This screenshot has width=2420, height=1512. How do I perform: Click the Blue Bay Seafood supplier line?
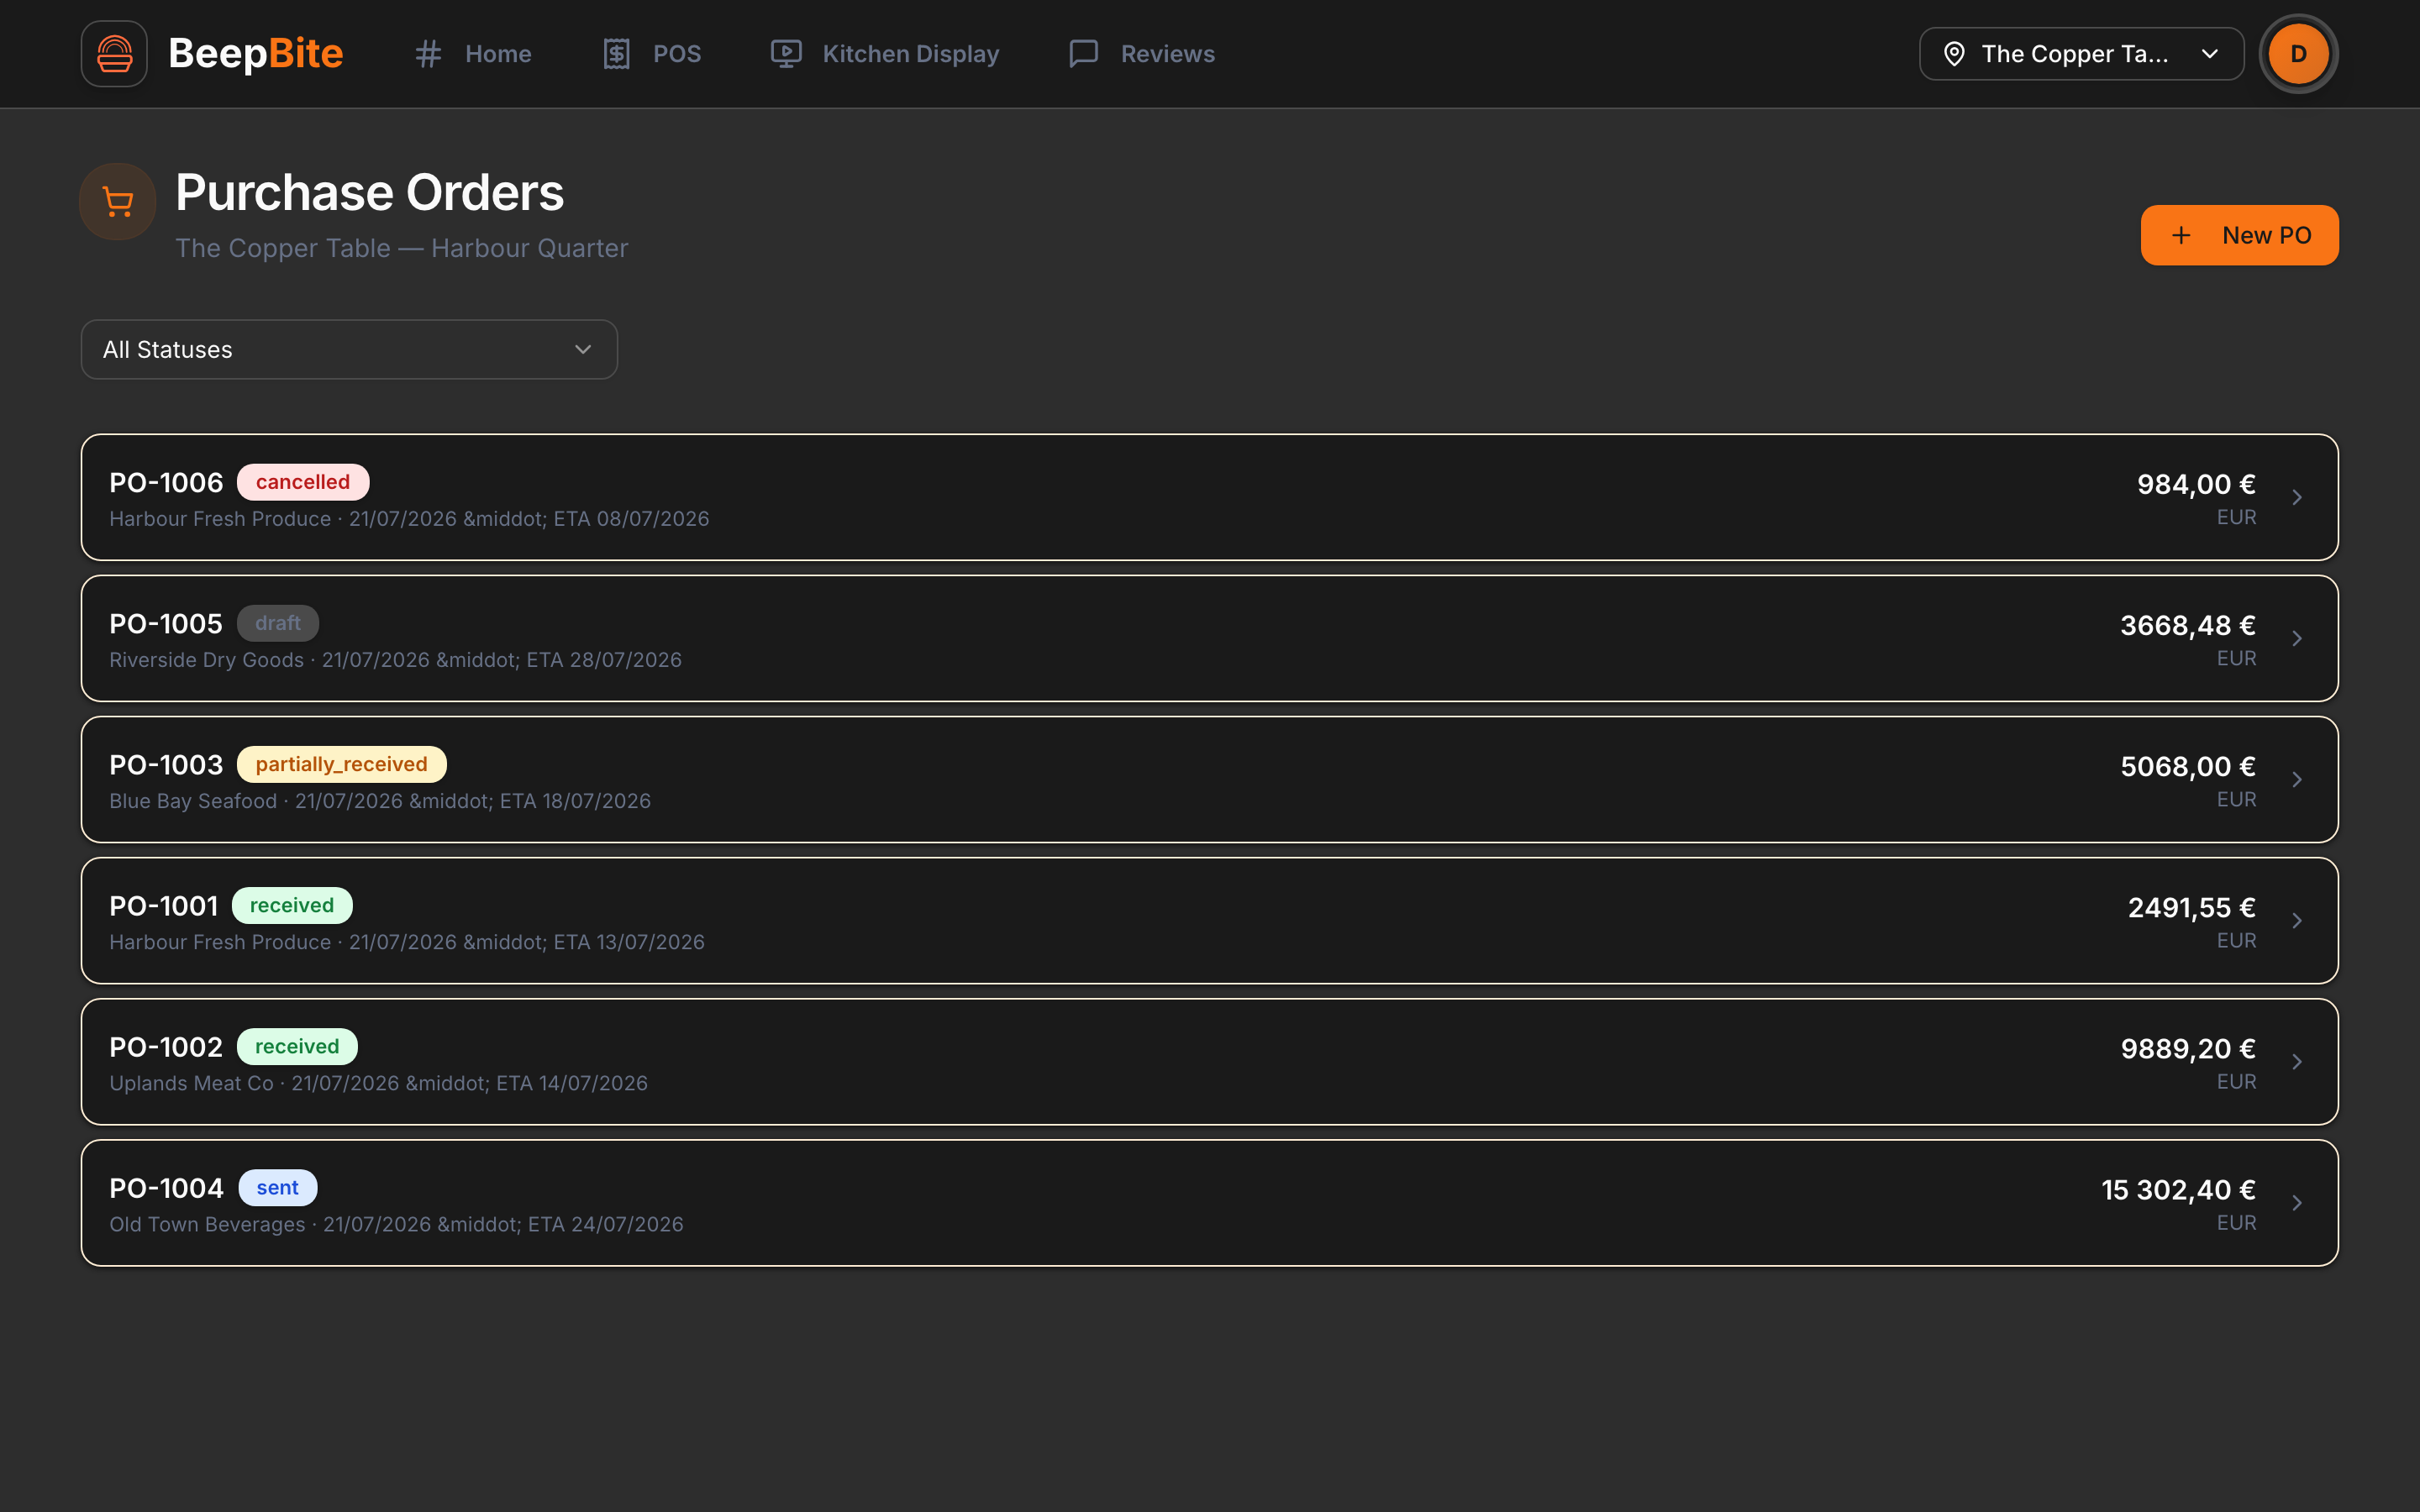[x=380, y=801]
